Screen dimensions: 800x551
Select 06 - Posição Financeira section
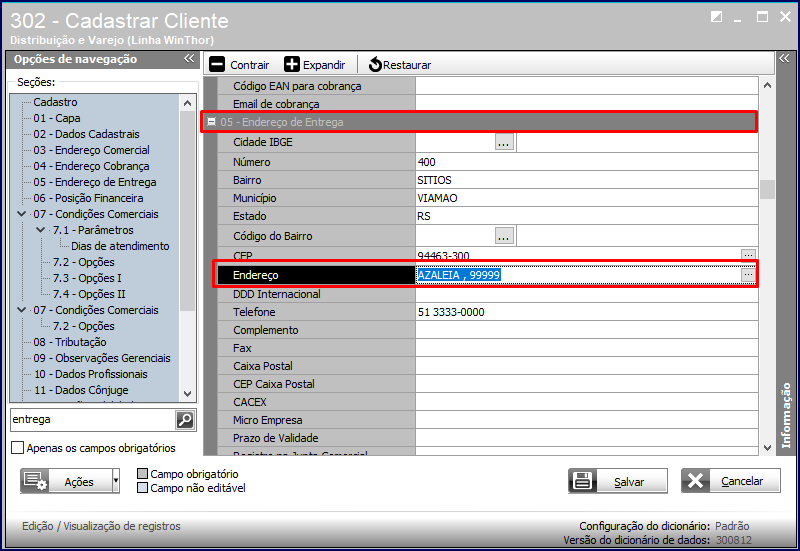tap(88, 198)
